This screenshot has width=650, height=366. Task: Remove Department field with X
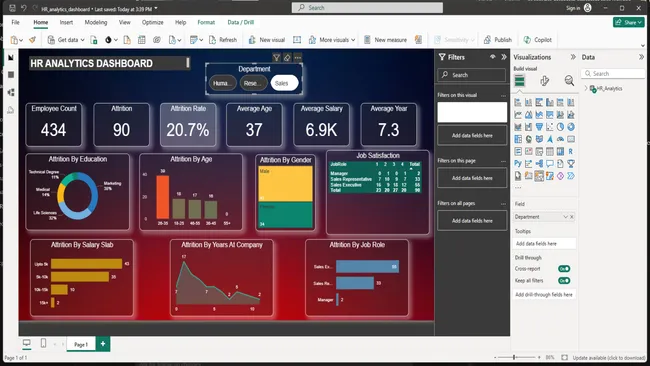click(x=572, y=217)
